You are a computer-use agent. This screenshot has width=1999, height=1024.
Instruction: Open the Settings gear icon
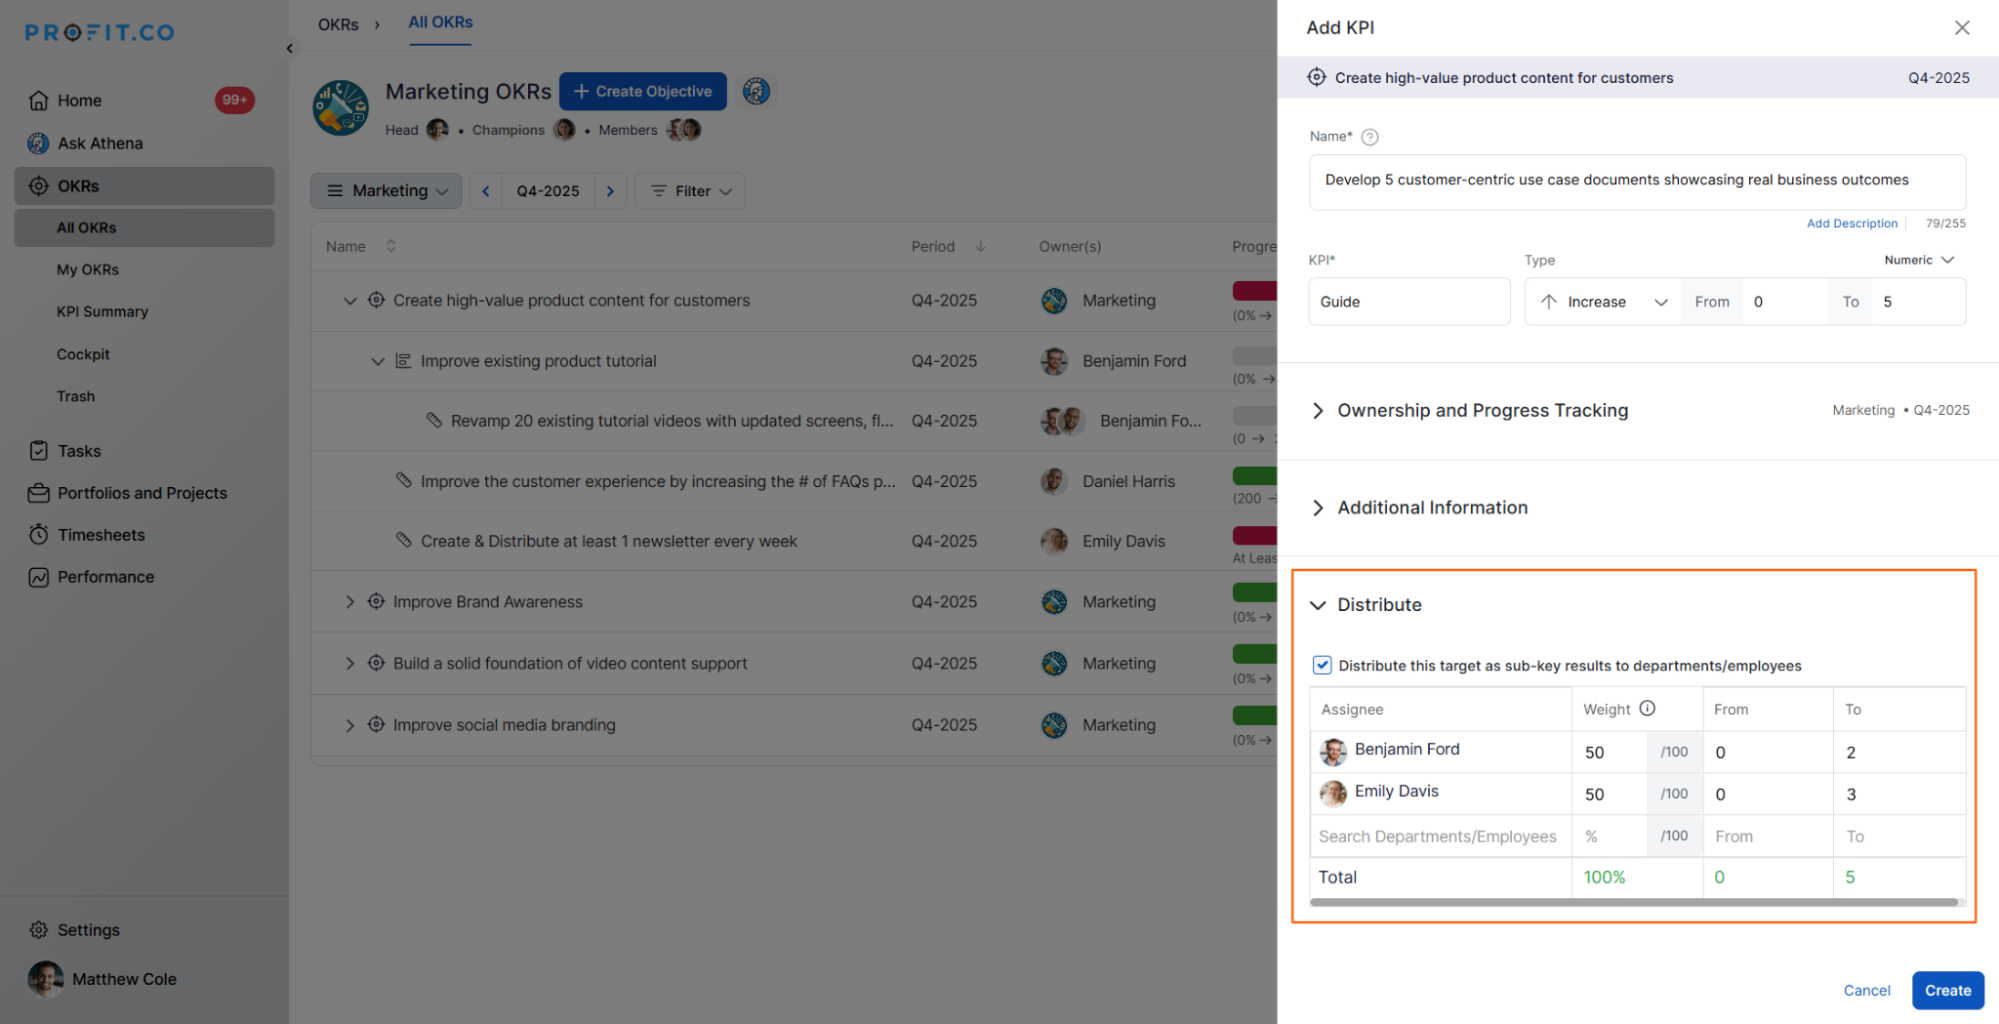(x=39, y=930)
